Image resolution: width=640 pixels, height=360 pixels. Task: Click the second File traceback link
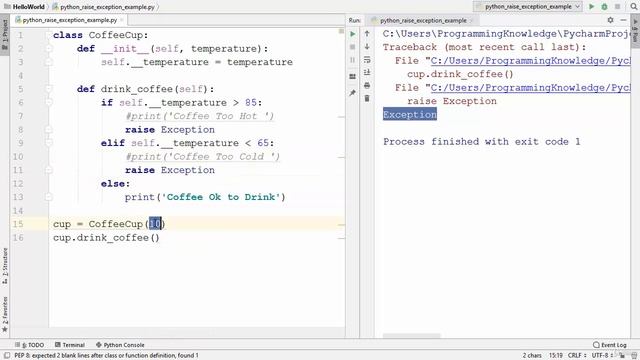tap(530, 87)
